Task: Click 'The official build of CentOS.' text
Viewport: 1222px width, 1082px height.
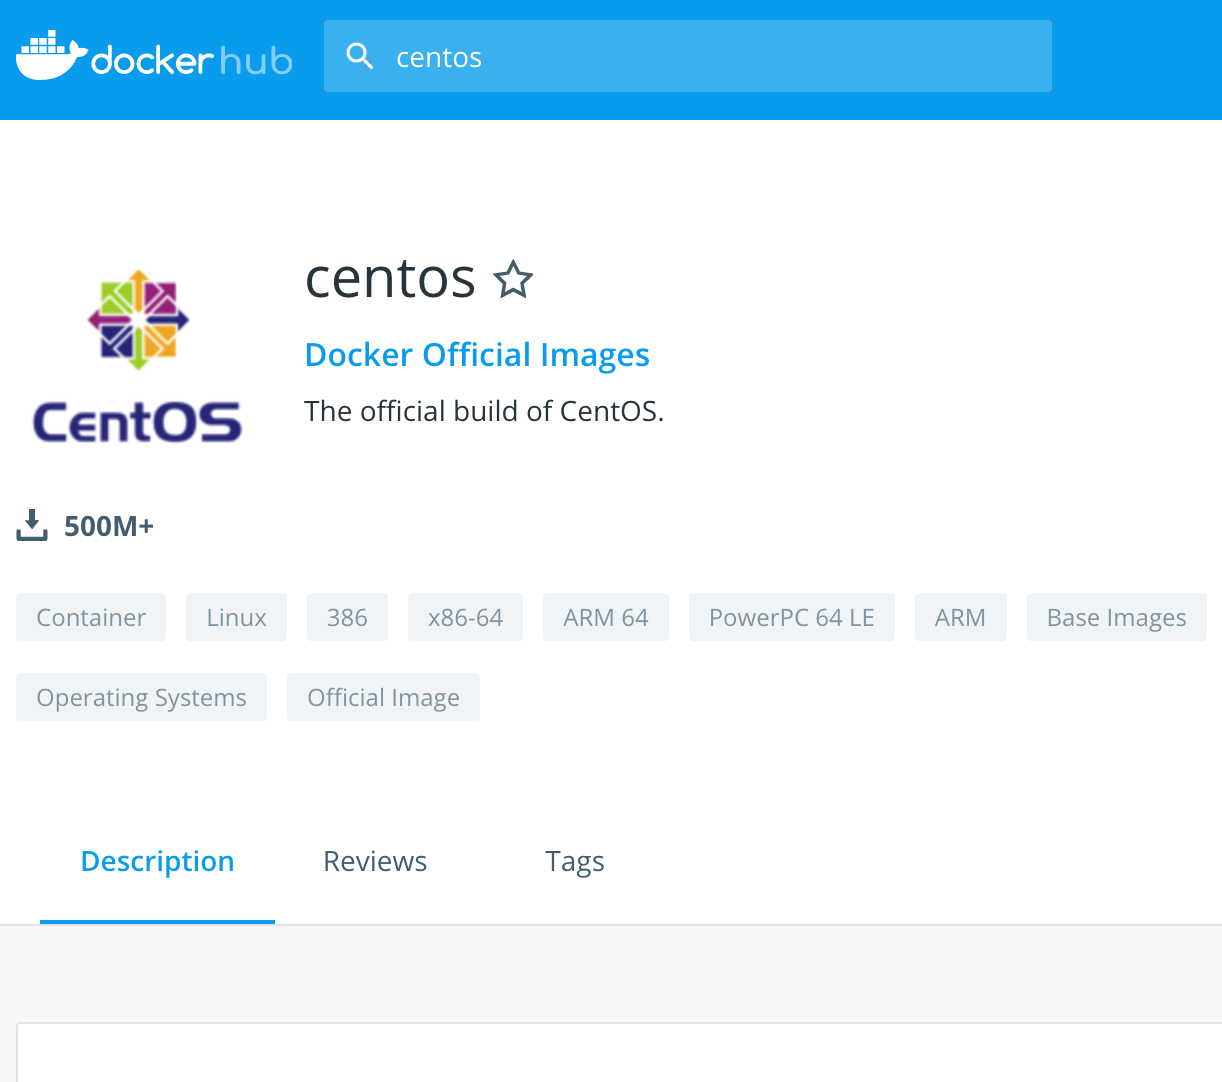Action: pos(484,411)
